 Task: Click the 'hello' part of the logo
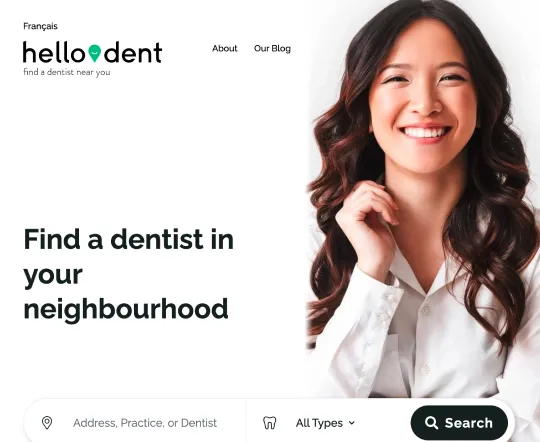point(53,52)
